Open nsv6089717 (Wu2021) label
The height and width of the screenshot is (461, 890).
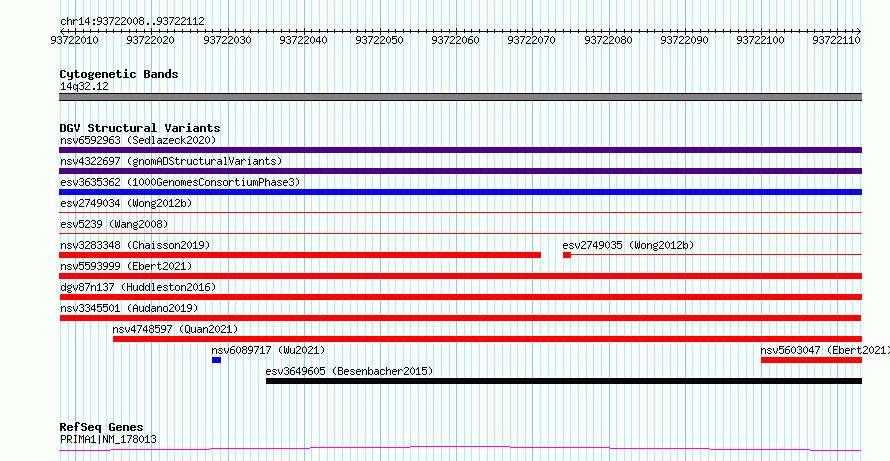[x=268, y=350]
